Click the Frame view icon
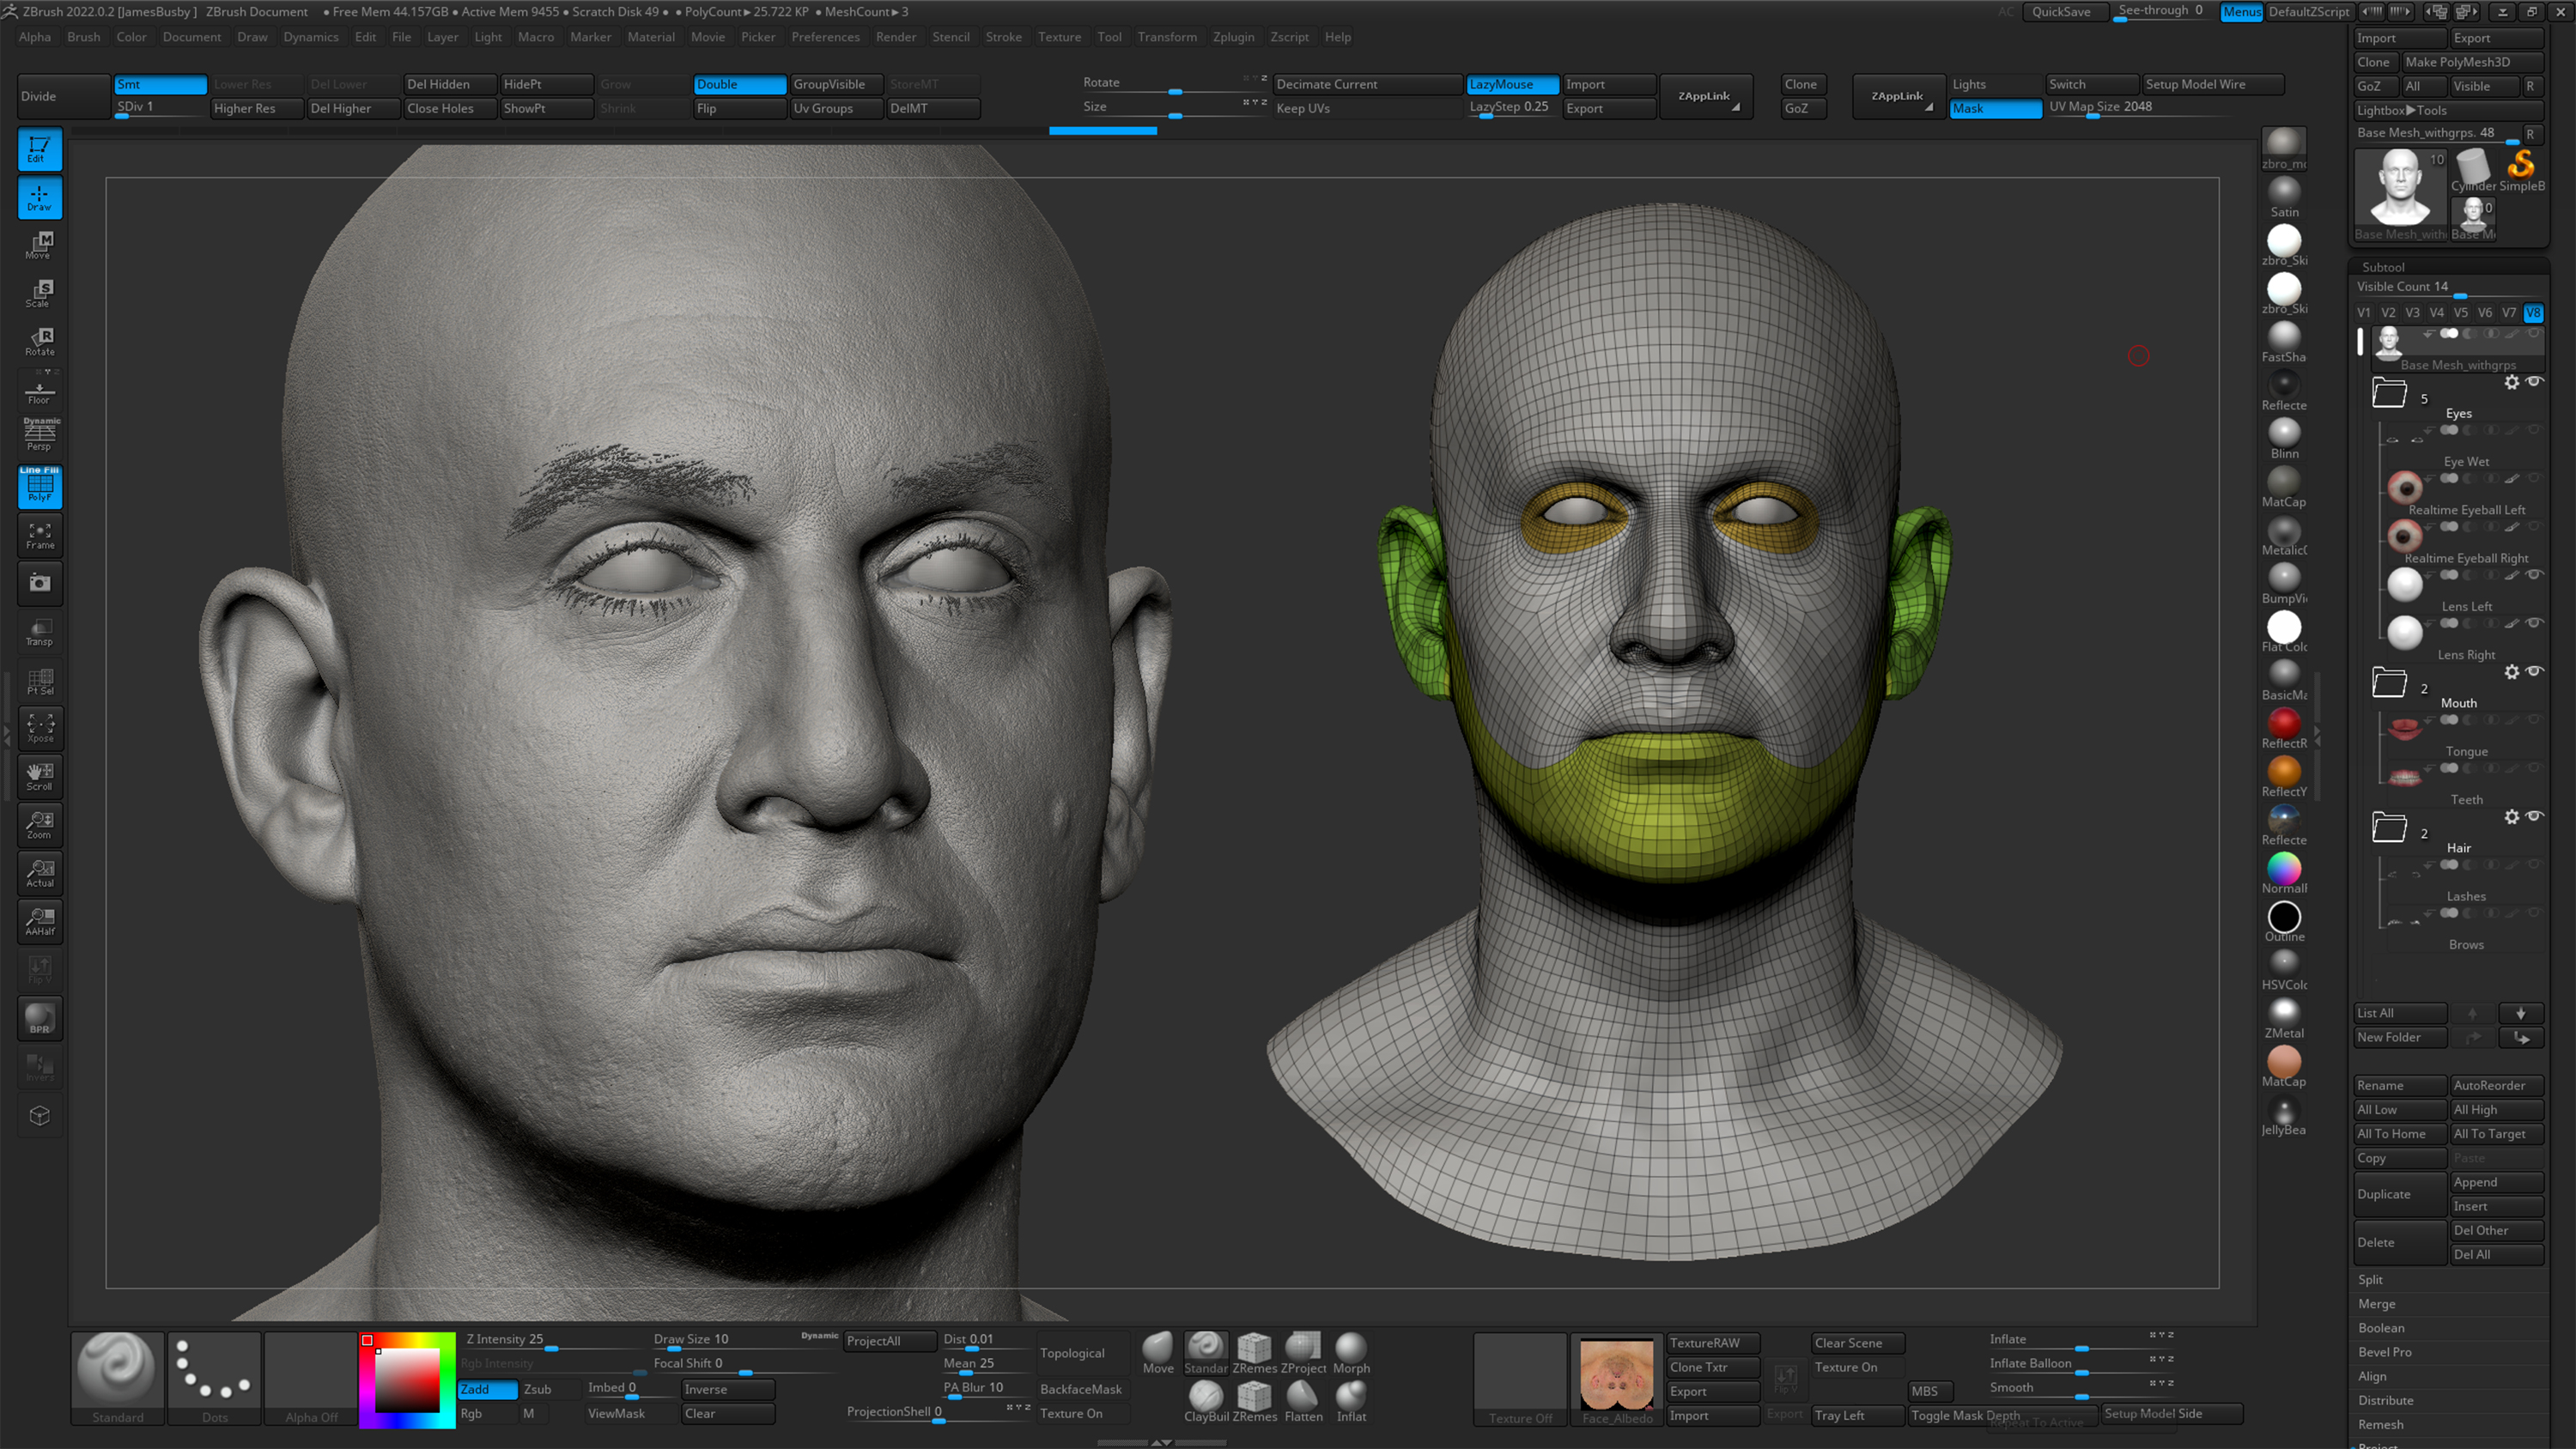The height and width of the screenshot is (1449, 2576). pyautogui.click(x=40, y=536)
